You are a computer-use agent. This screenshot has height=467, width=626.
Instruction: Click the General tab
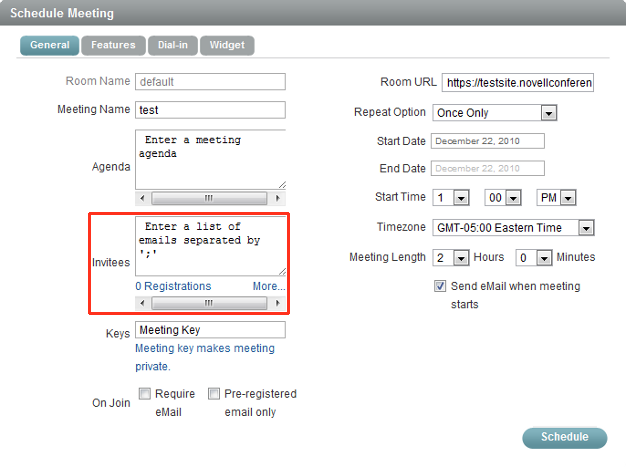pyautogui.click(x=49, y=45)
